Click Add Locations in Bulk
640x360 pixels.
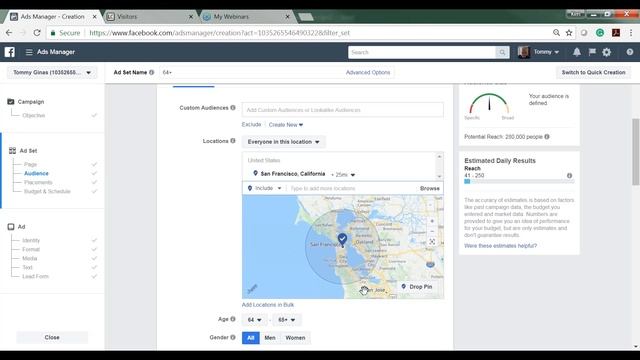tap(268, 305)
